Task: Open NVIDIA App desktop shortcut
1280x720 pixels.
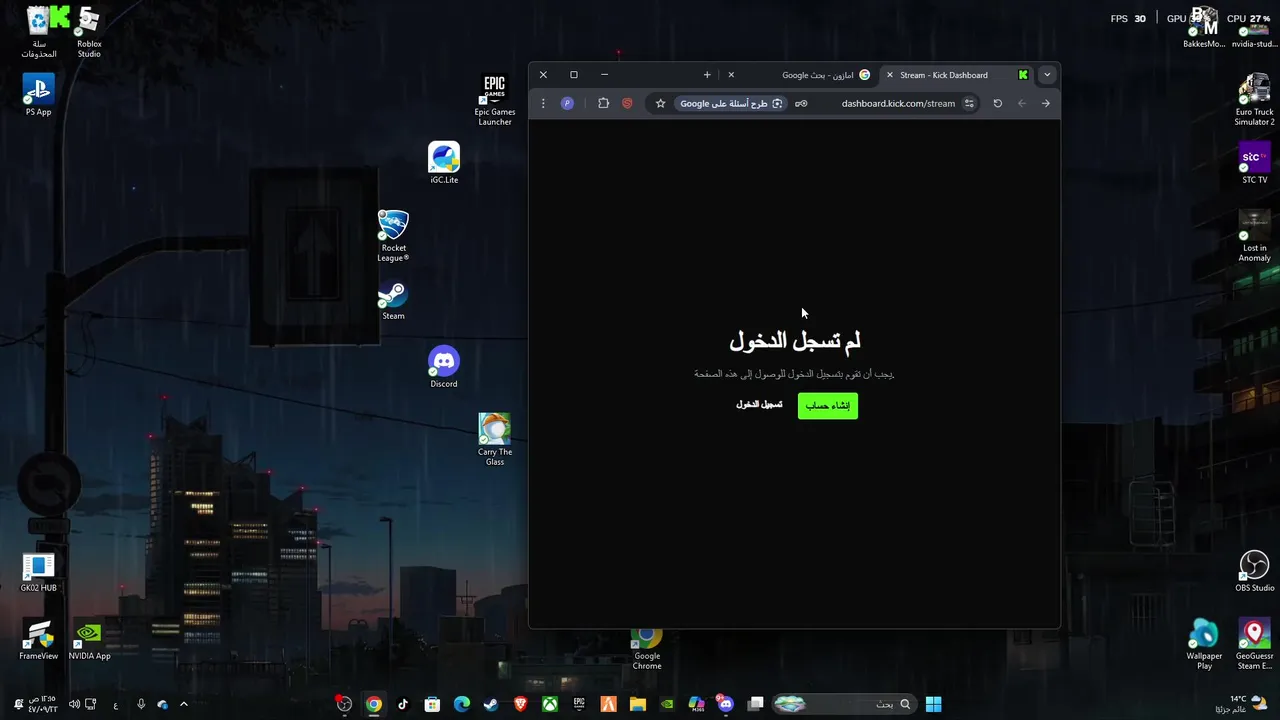Action: click(89, 641)
